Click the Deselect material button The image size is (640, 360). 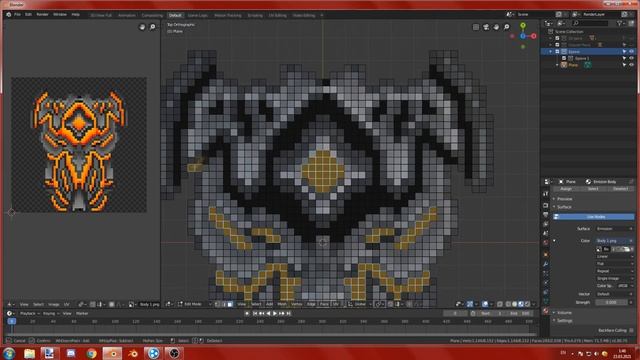point(620,189)
